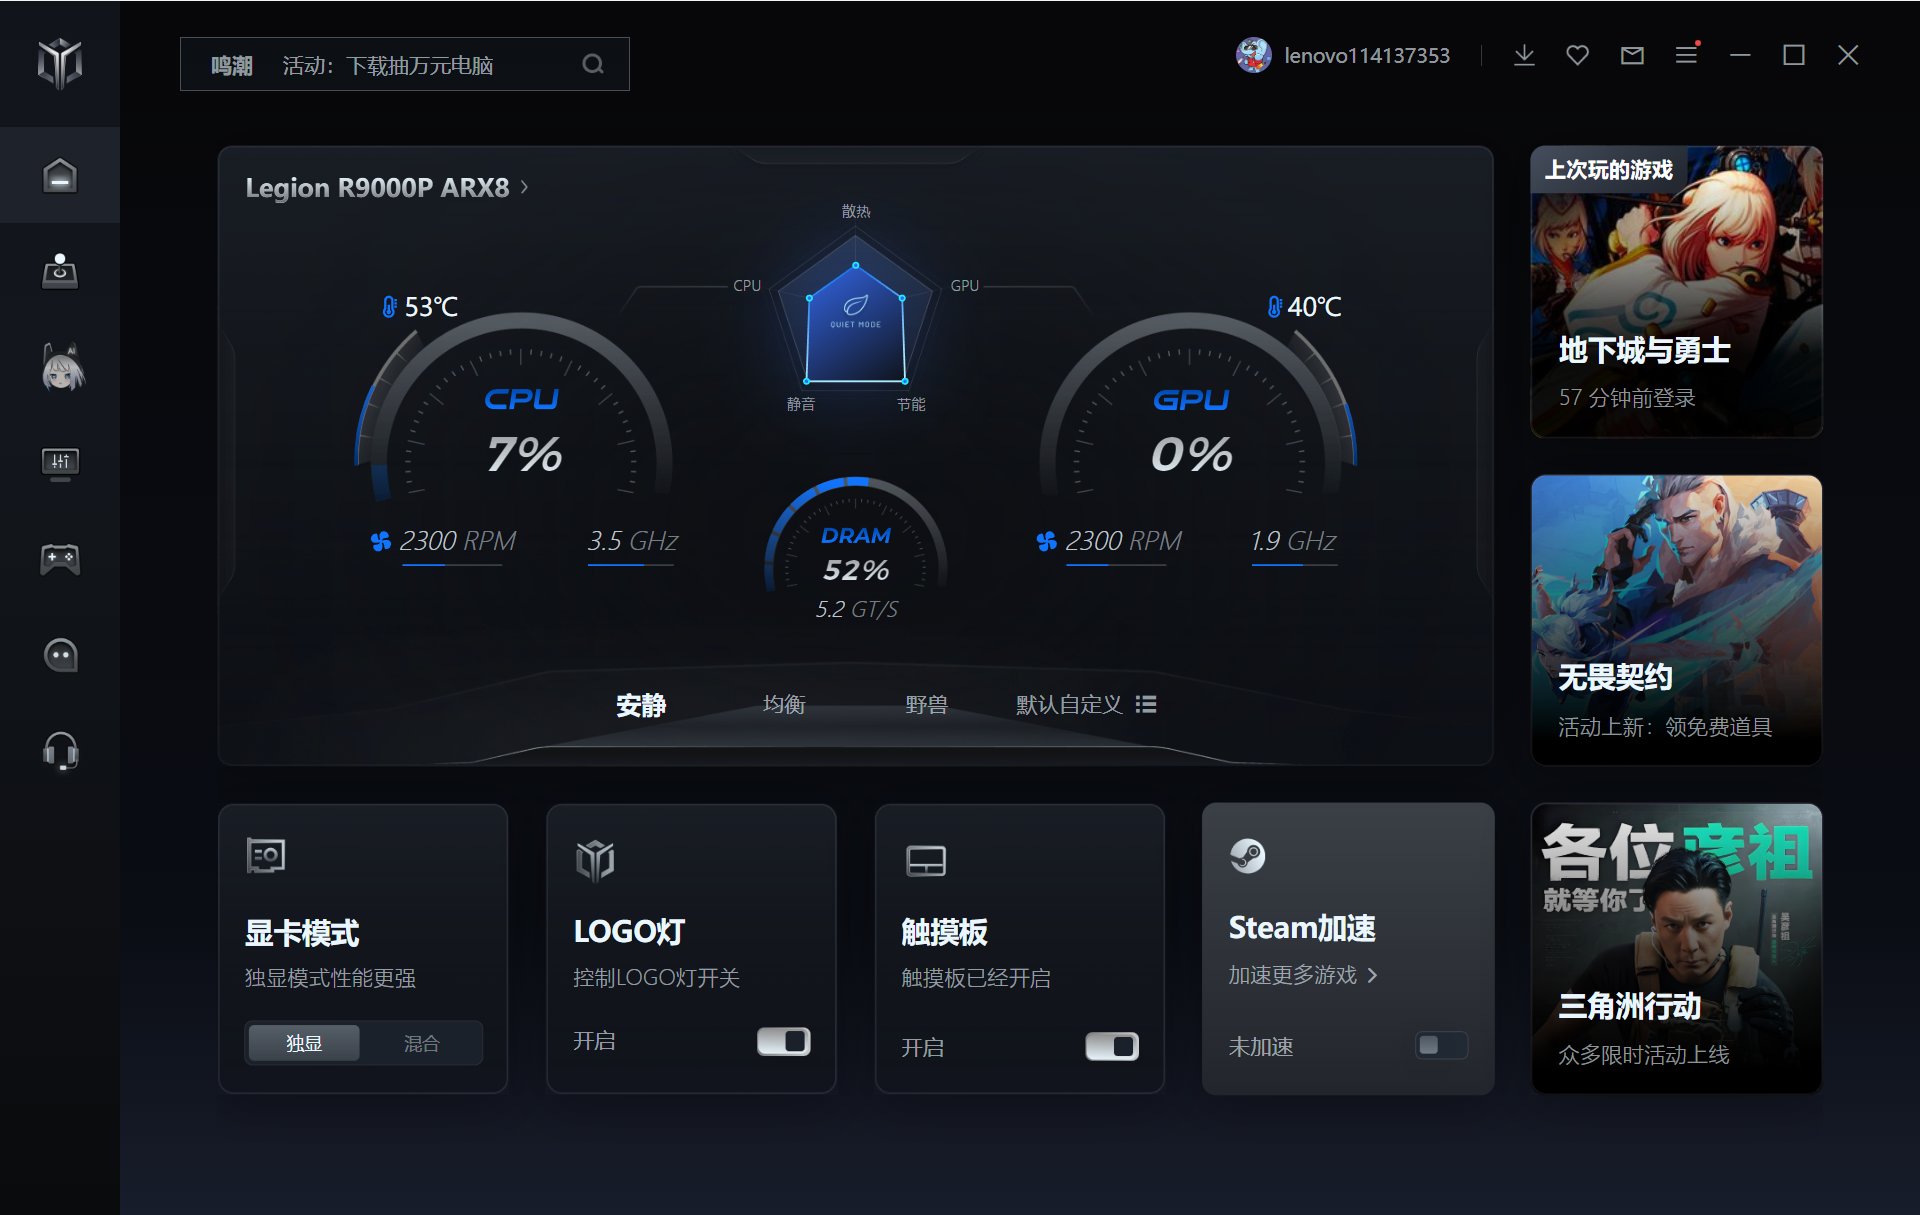Click the 40℃ GPU temperature reading
This screenshot has width=1920, height=1215.
click(1314, 307)
